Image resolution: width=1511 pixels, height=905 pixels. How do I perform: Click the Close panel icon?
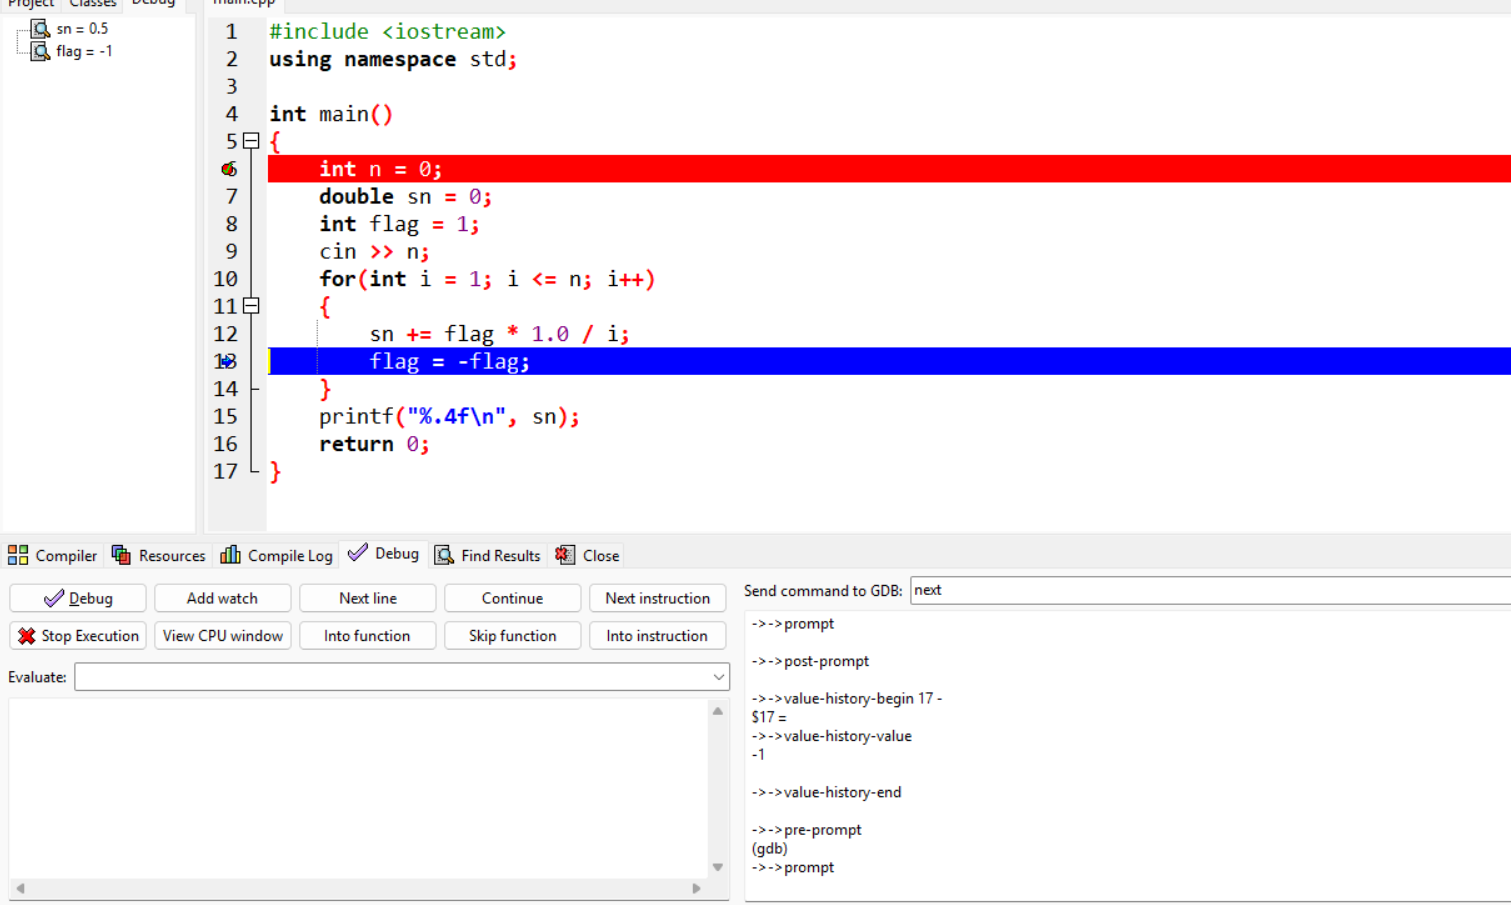(566, 555)
